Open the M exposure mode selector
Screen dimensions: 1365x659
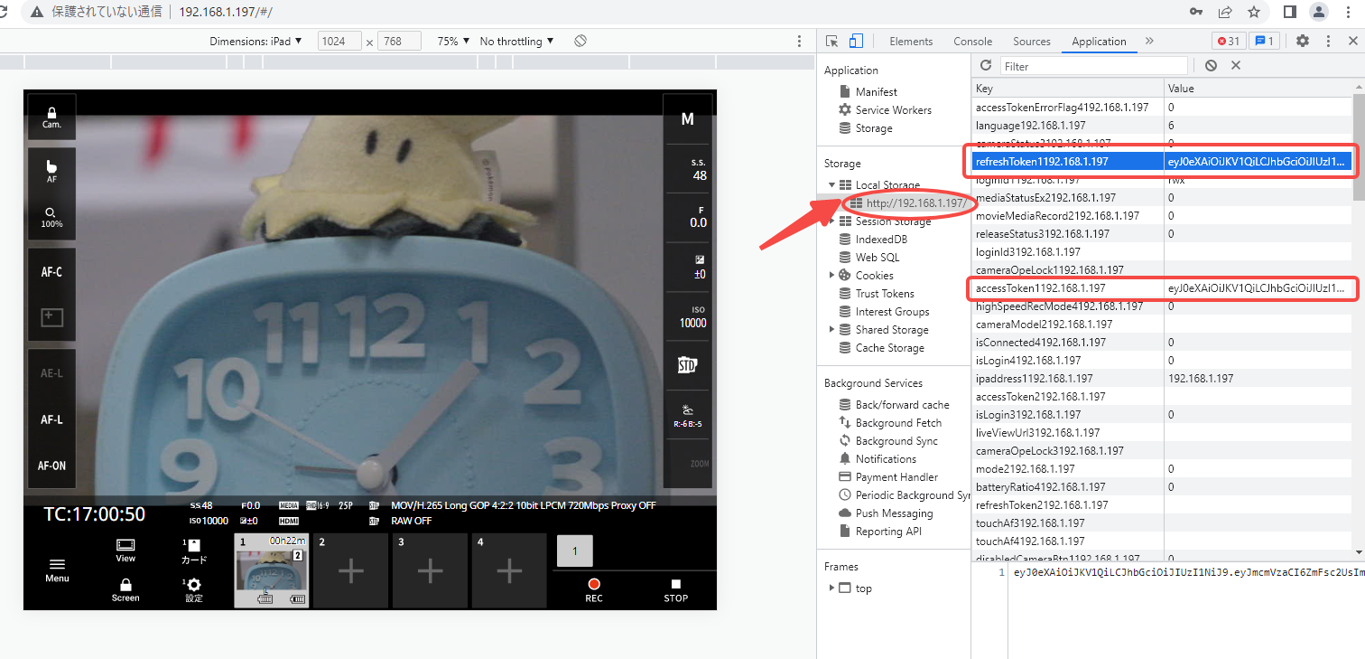[x=688, y=119]
